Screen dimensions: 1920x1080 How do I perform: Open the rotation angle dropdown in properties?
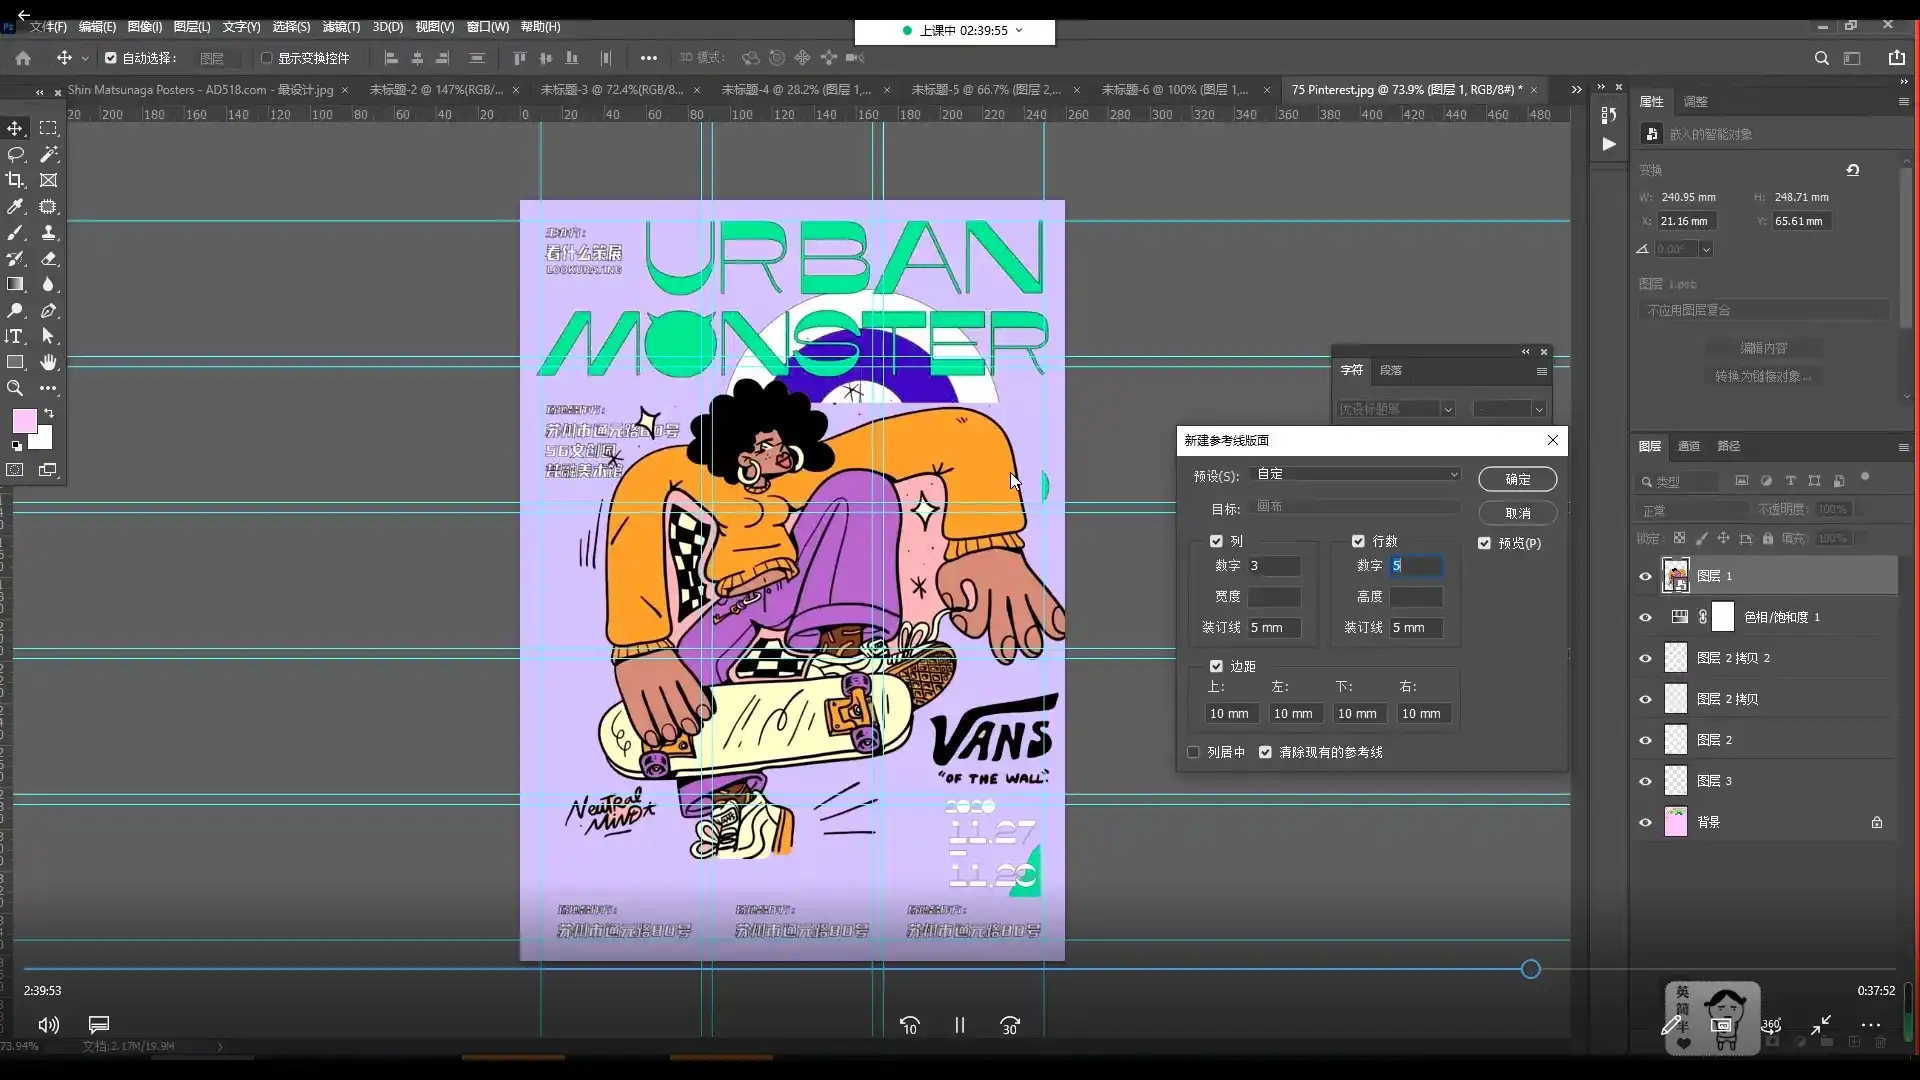click(1706, 249)
